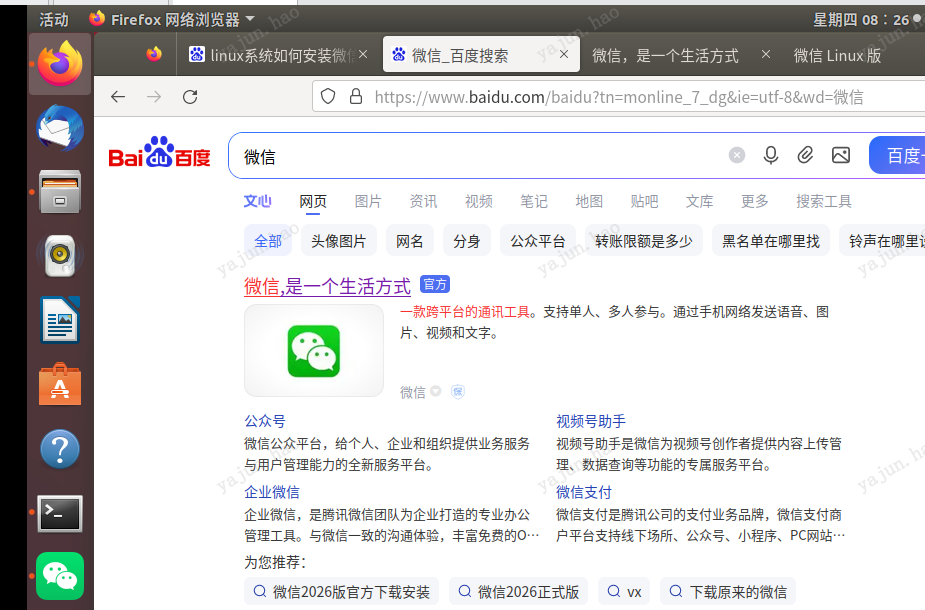The height and width of the screenshot is (610, 925).
Task: Select the 全部 filter option
Action: click(x=268, y=240)
